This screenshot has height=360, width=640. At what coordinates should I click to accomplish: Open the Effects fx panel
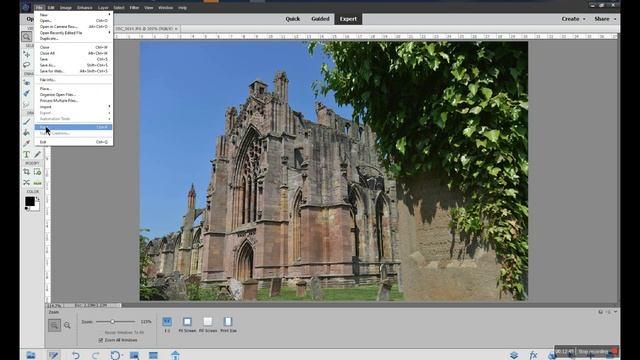[x=533, y=355]
